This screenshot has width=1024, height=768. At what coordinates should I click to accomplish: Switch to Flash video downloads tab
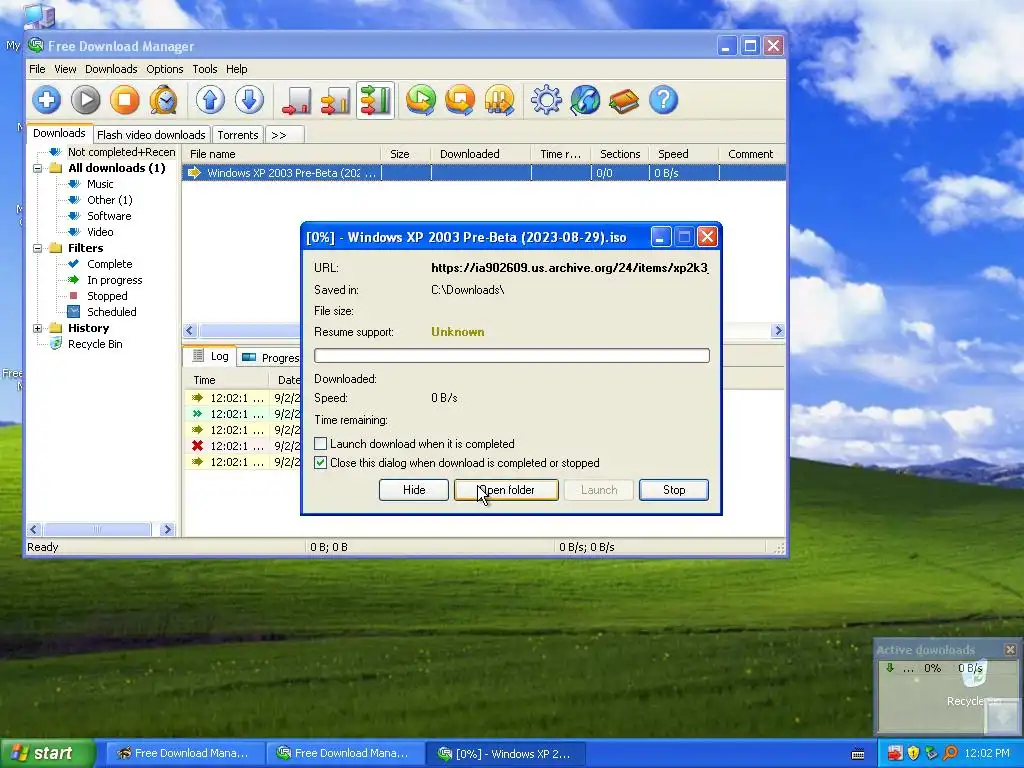[x=152, y=135]
